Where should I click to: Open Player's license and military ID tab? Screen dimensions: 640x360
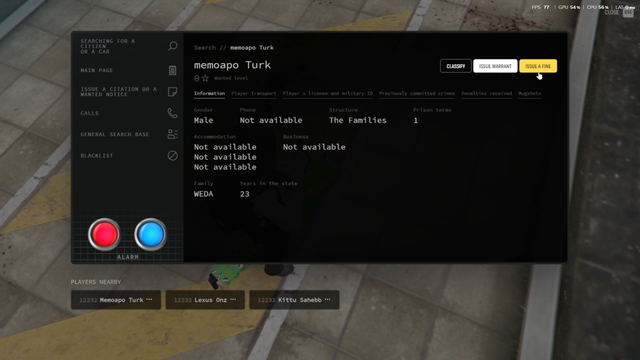[x=328, y=93]
